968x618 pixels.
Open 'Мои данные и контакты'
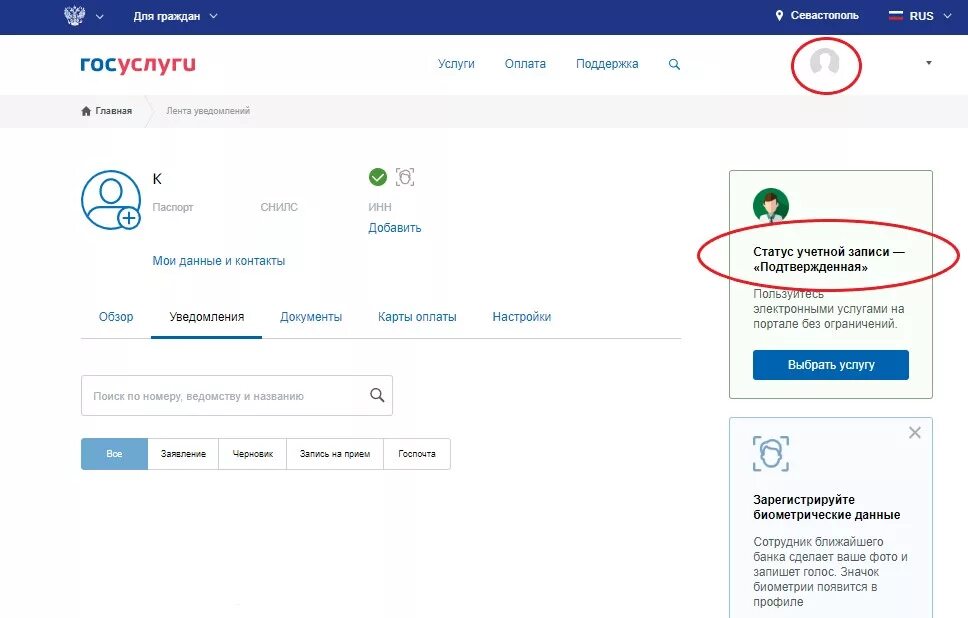[x=219, y=261]
